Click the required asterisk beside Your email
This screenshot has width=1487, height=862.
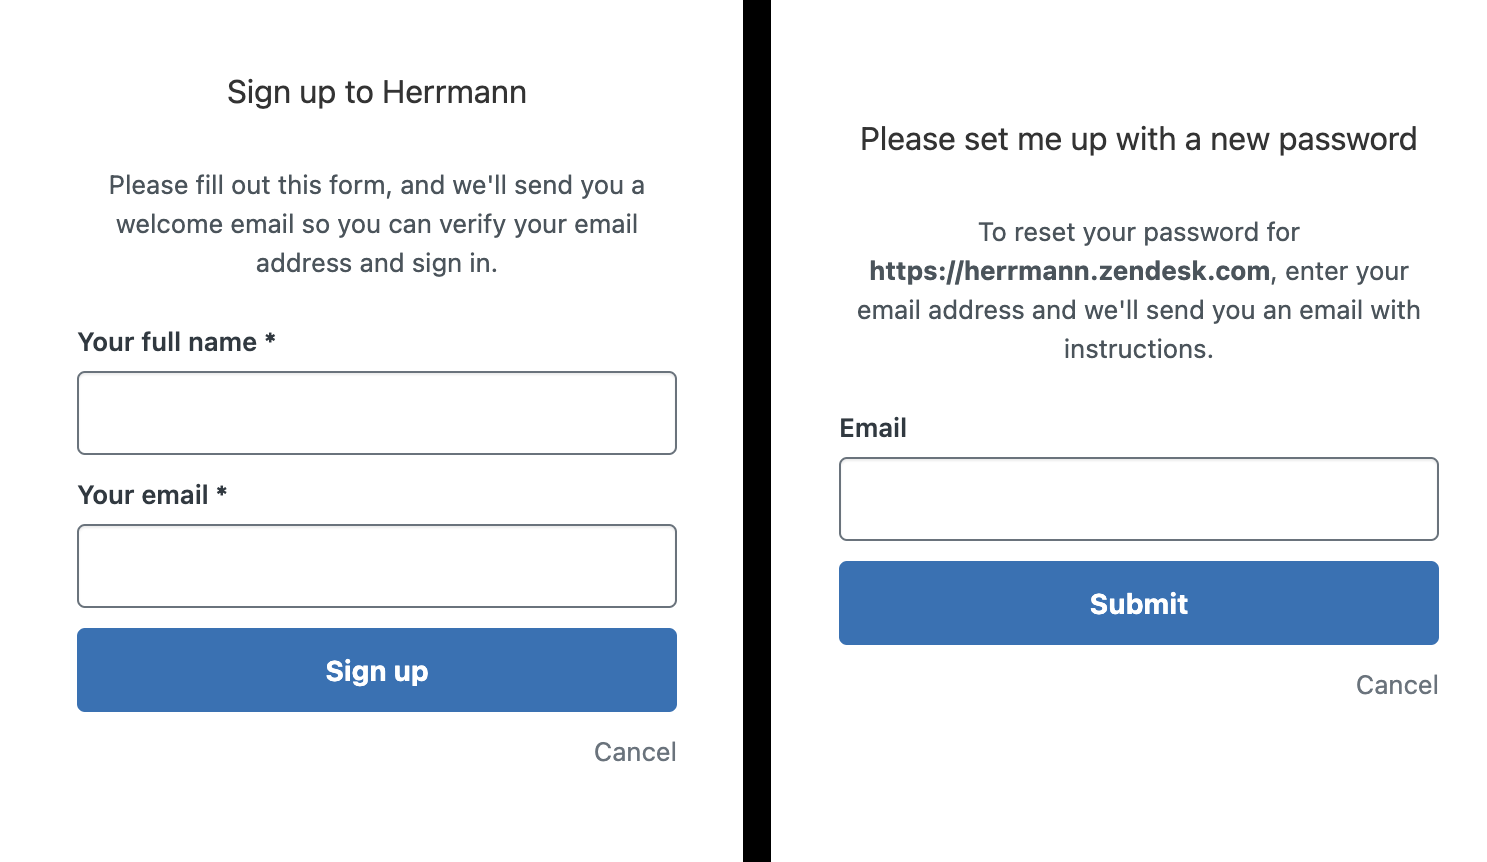click(x=222, y=494)
